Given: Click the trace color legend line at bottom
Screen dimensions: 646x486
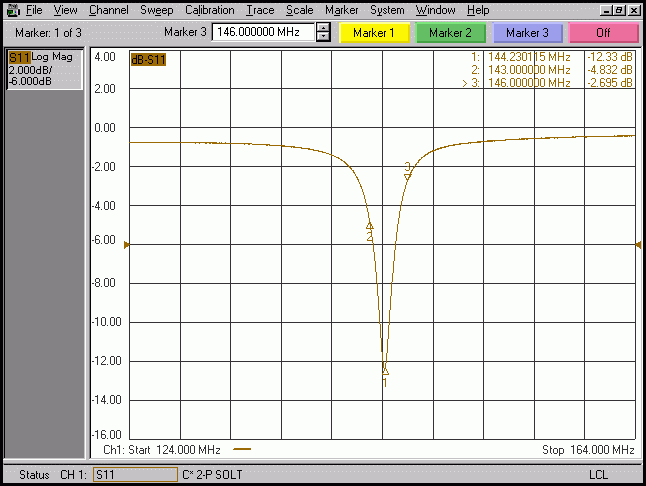Looking at the screenshot, I should (x=242, y=449).
